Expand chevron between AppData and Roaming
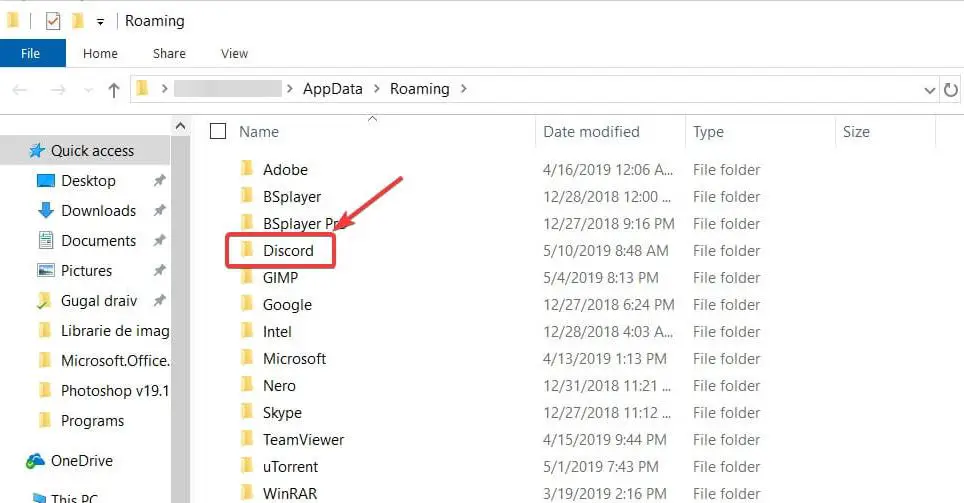Viewport: 964px width, 503px height. point(376,89)
